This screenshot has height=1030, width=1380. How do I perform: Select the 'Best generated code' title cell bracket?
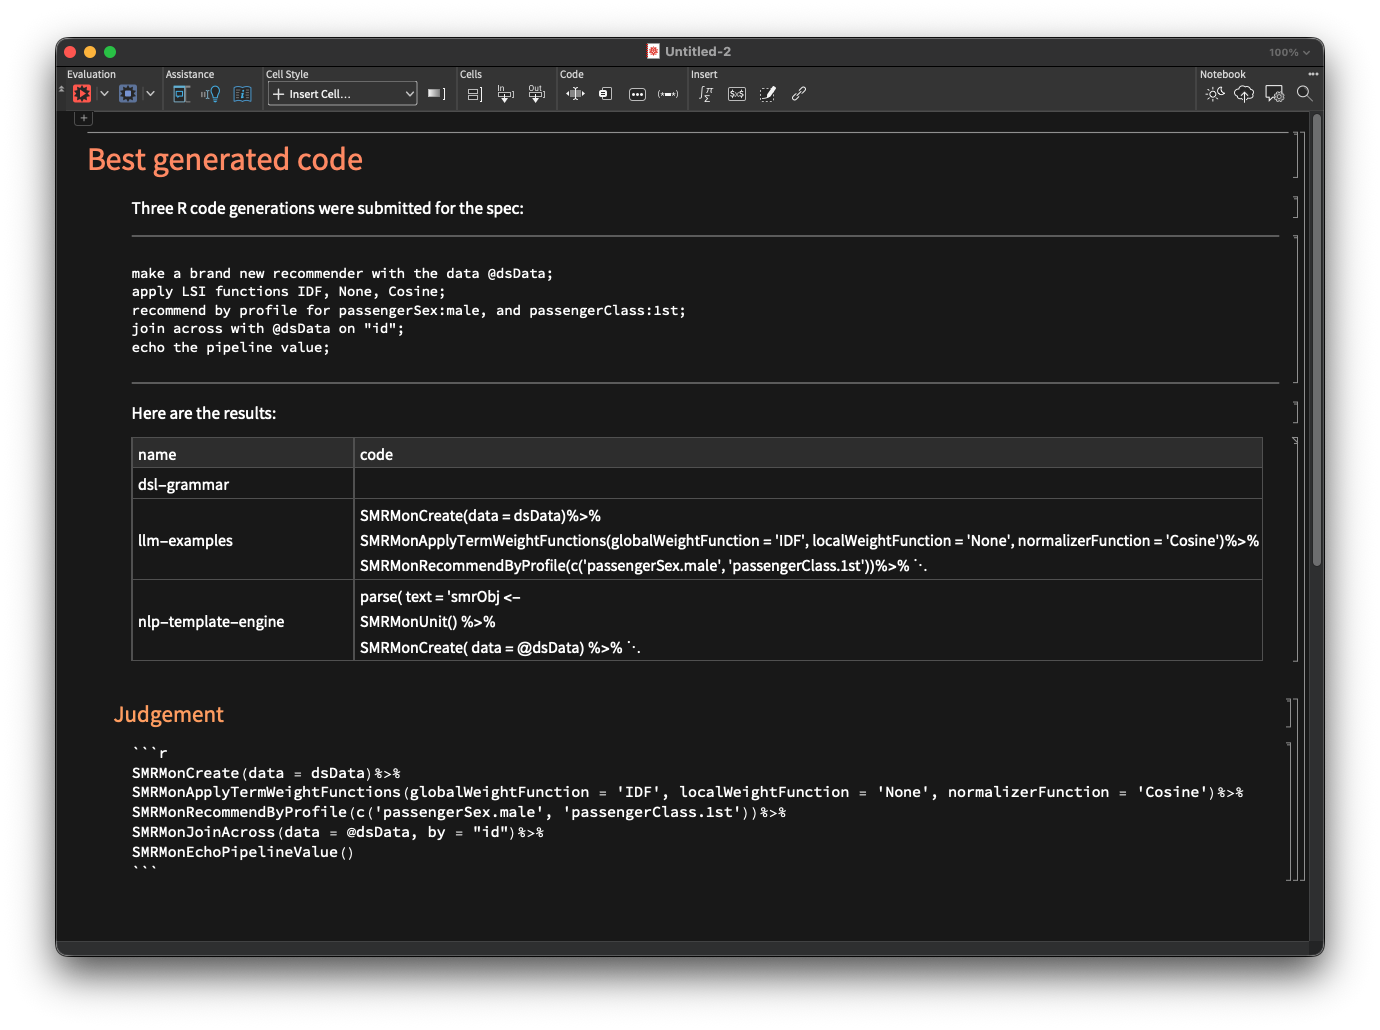tap(1296, 155)
